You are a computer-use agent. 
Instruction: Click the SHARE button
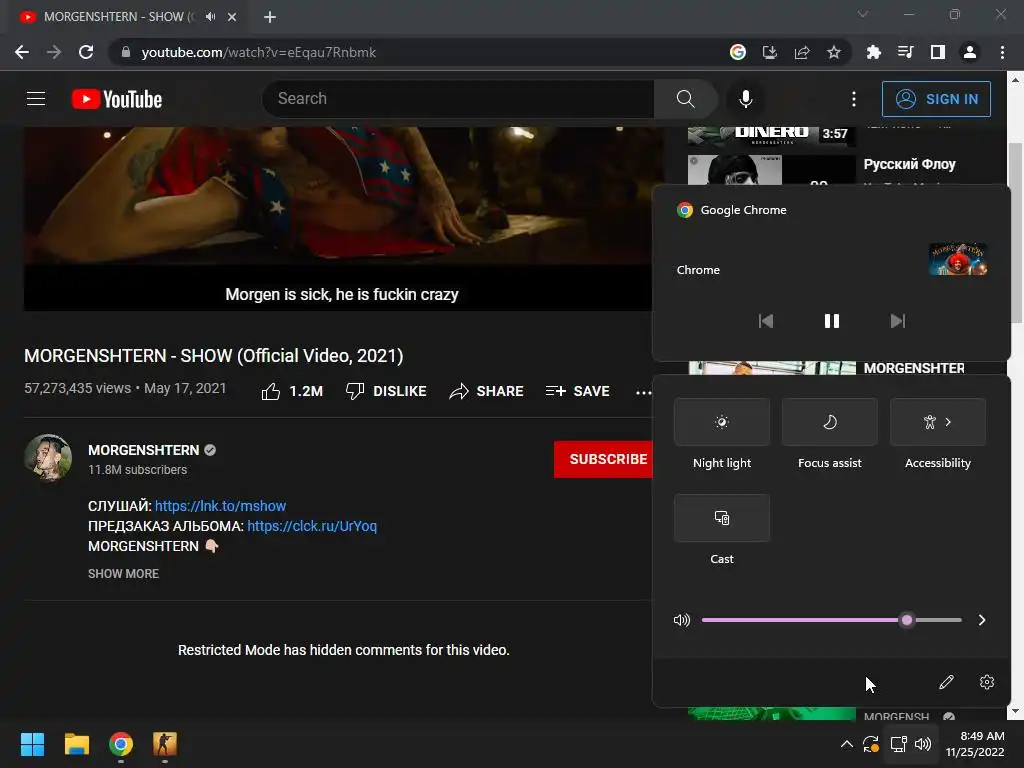487,391
